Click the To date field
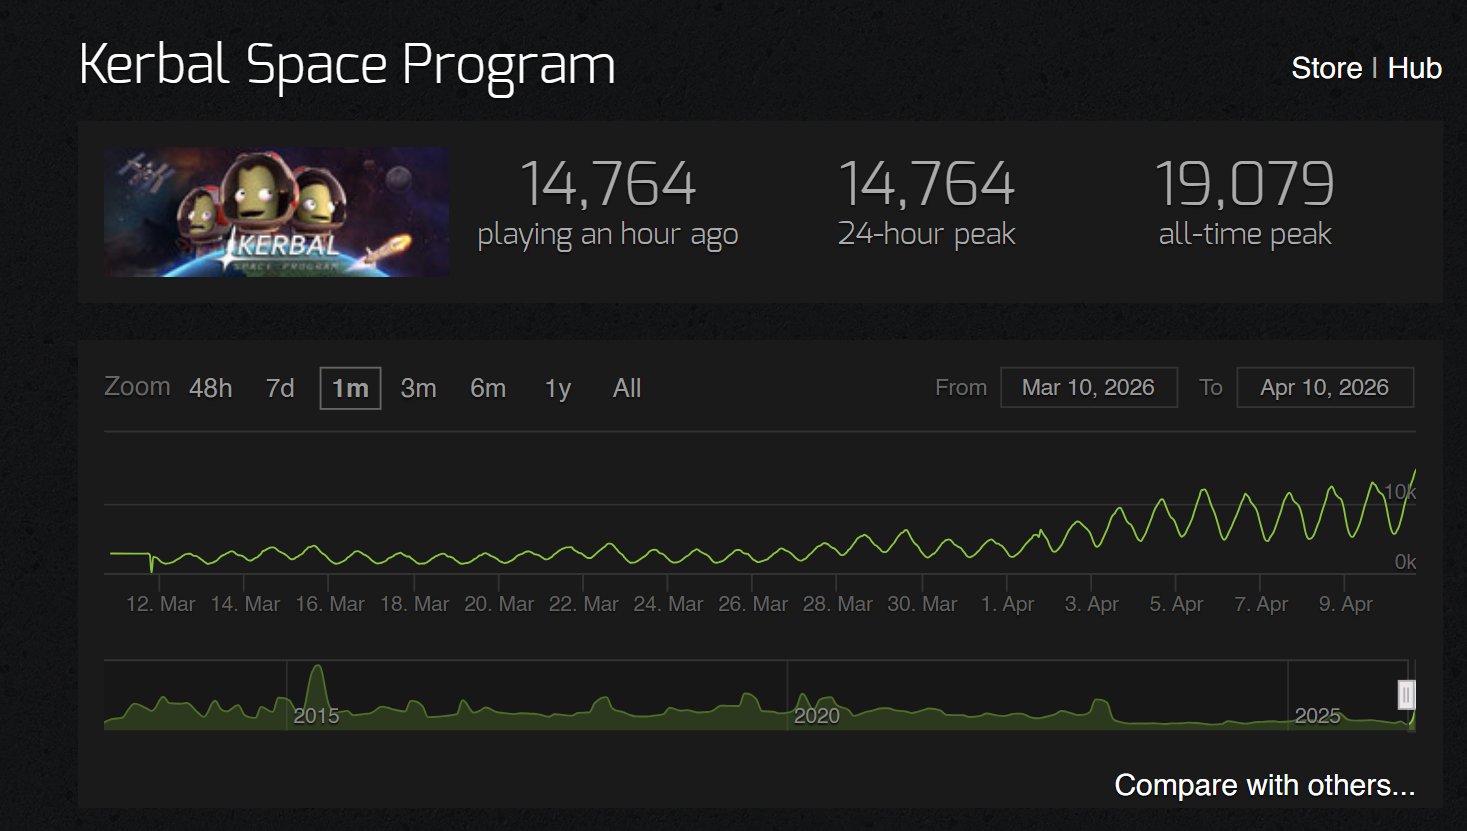 point(1324,388)
